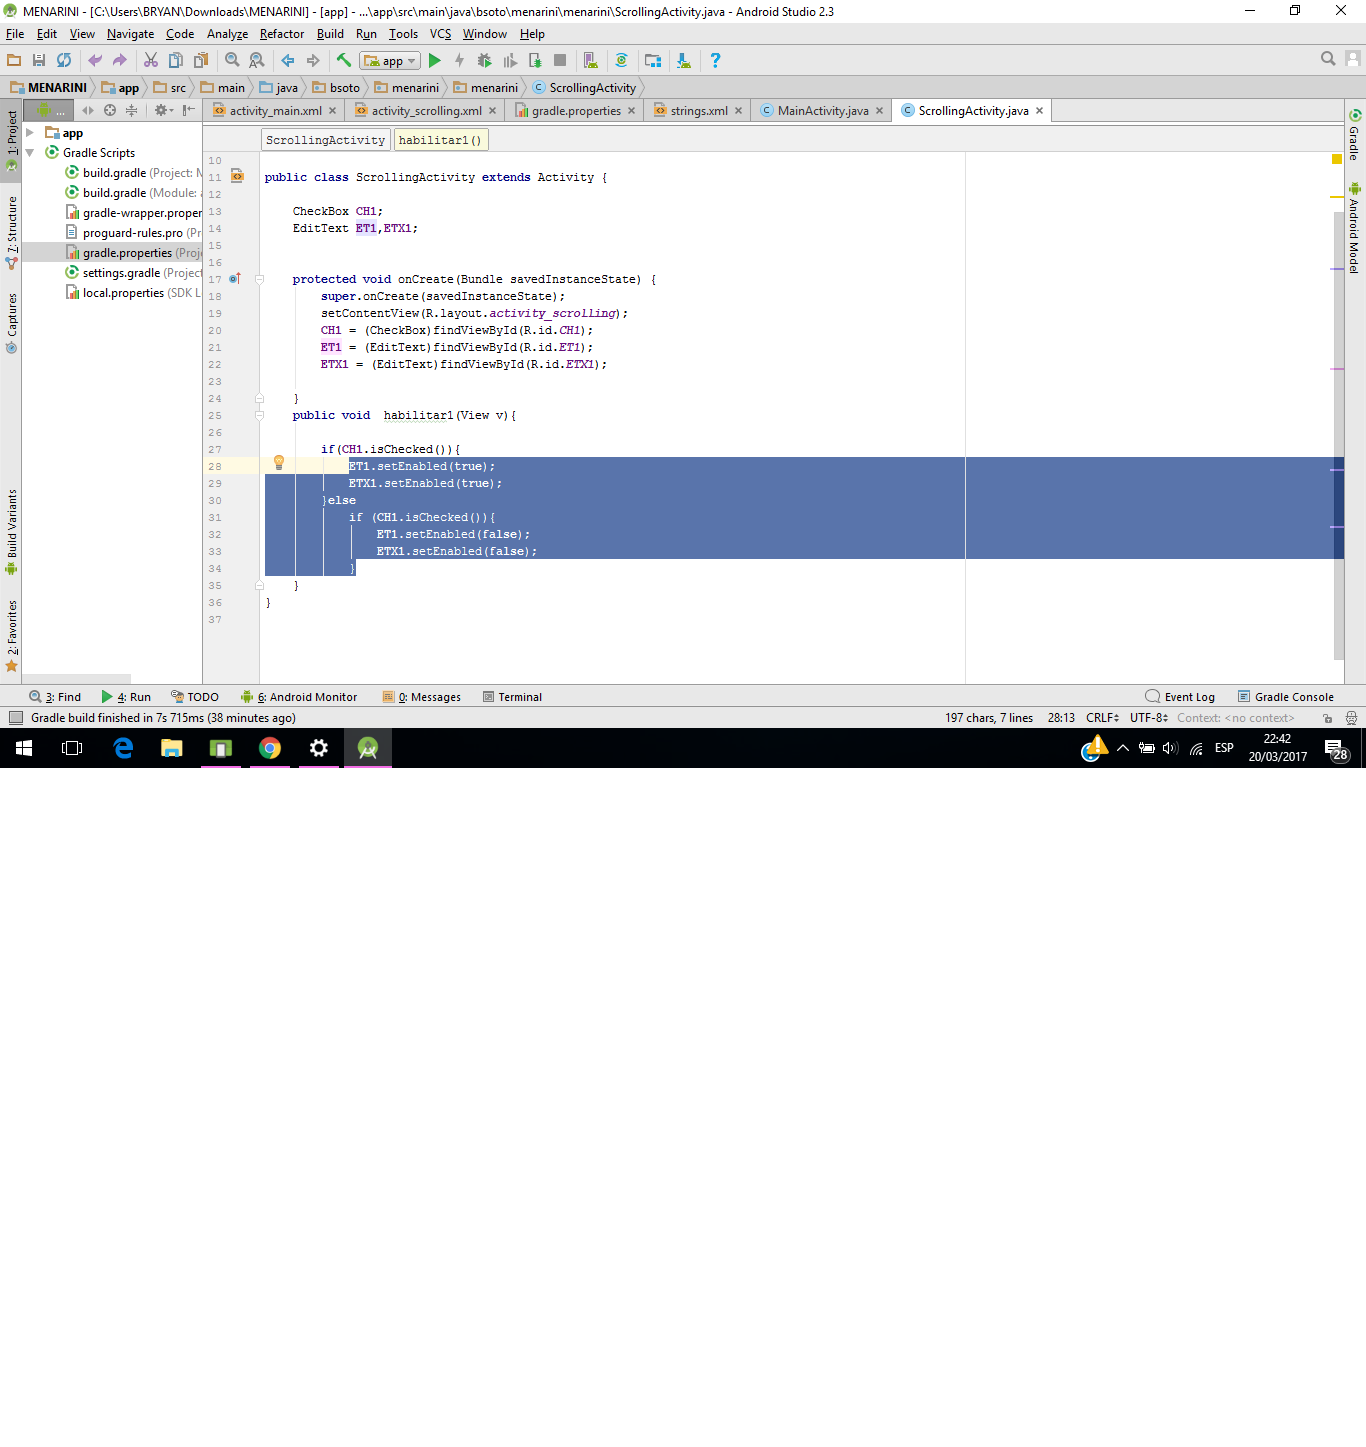This screenshot has width=1366, height=1447.
Task: Click the Paste toolbar icon
Action: pyautogui.click(x=201, y=61)
